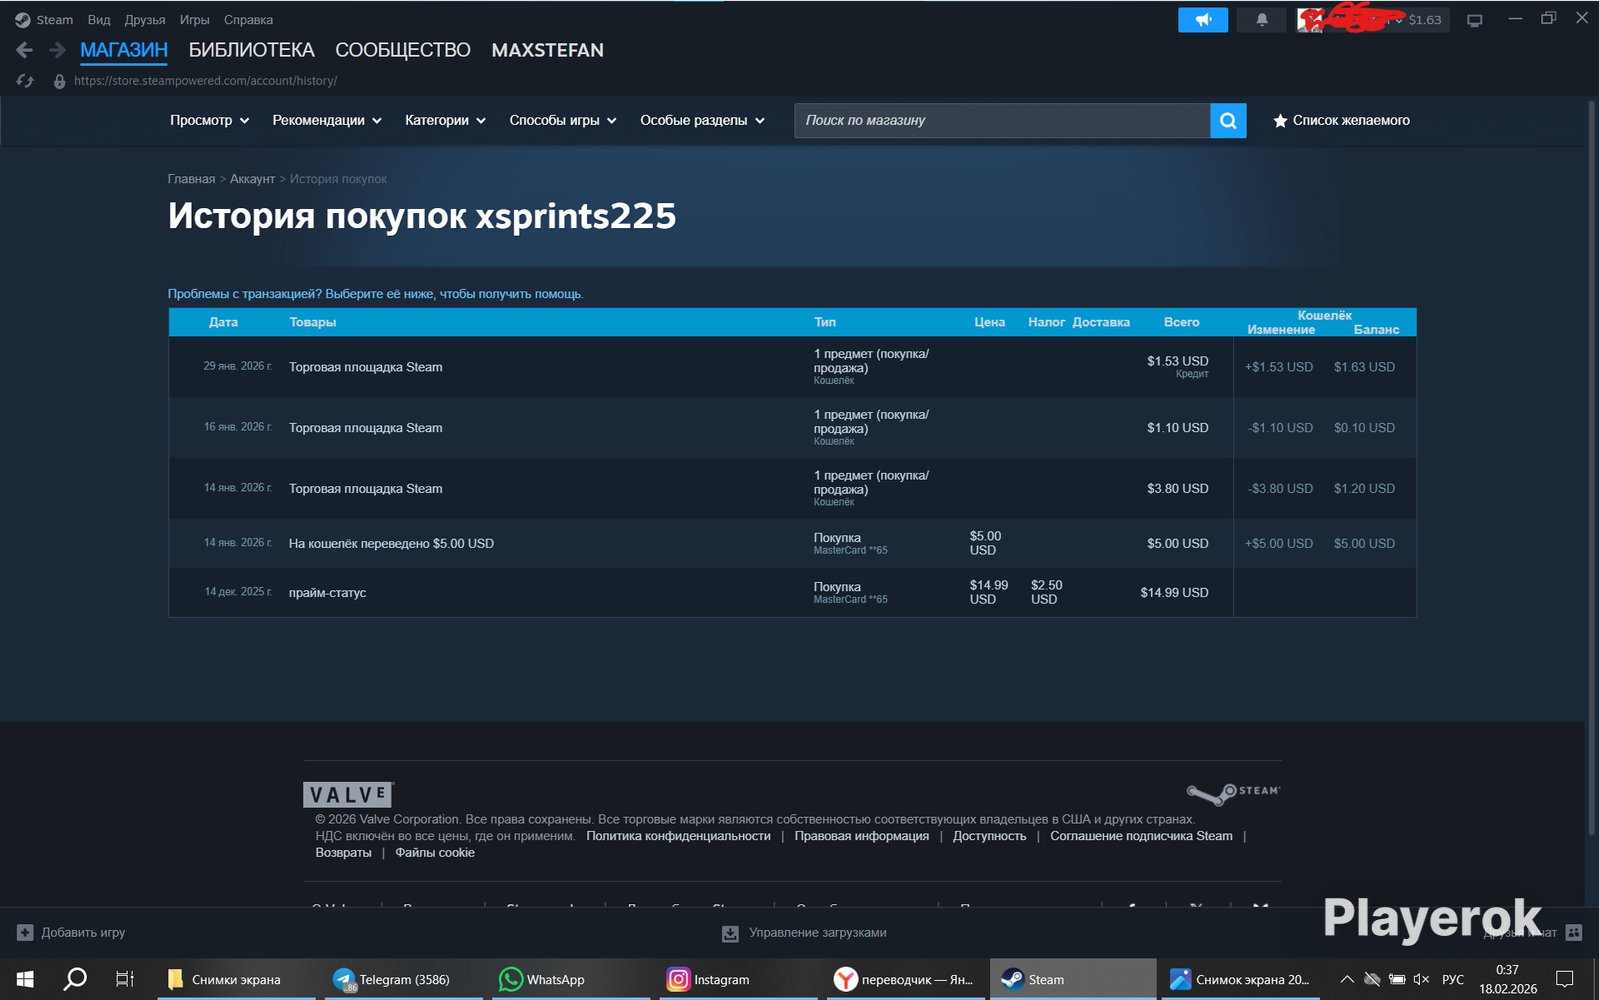Screen dimensions: 1599x1000
Task: Open Политика конфиденциальности link
Action: click(678, 836)
